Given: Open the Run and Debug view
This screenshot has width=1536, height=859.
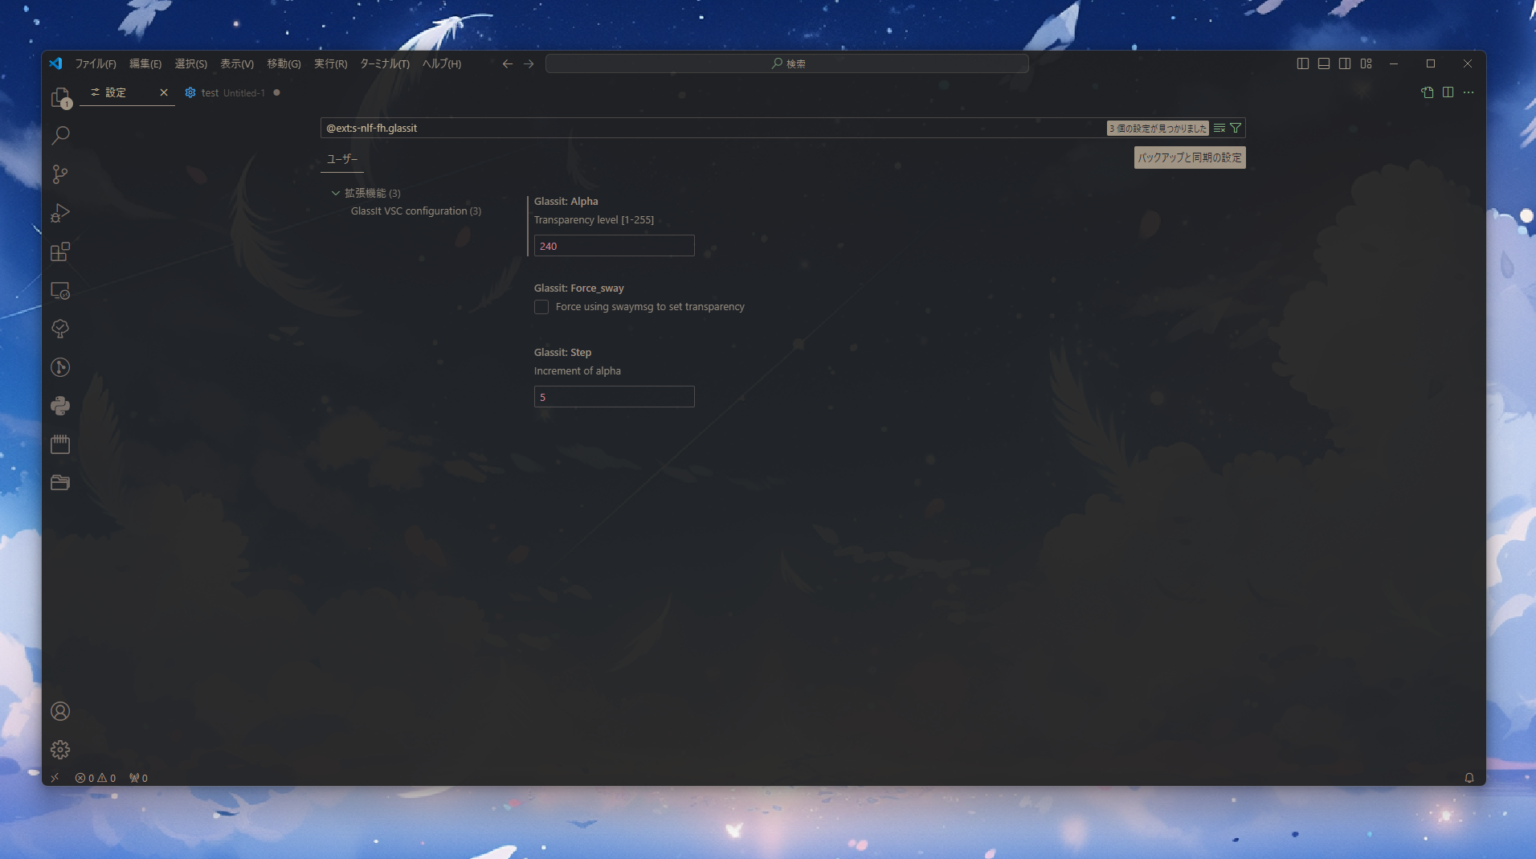Looking at the screenshot, I should point(60,212).
